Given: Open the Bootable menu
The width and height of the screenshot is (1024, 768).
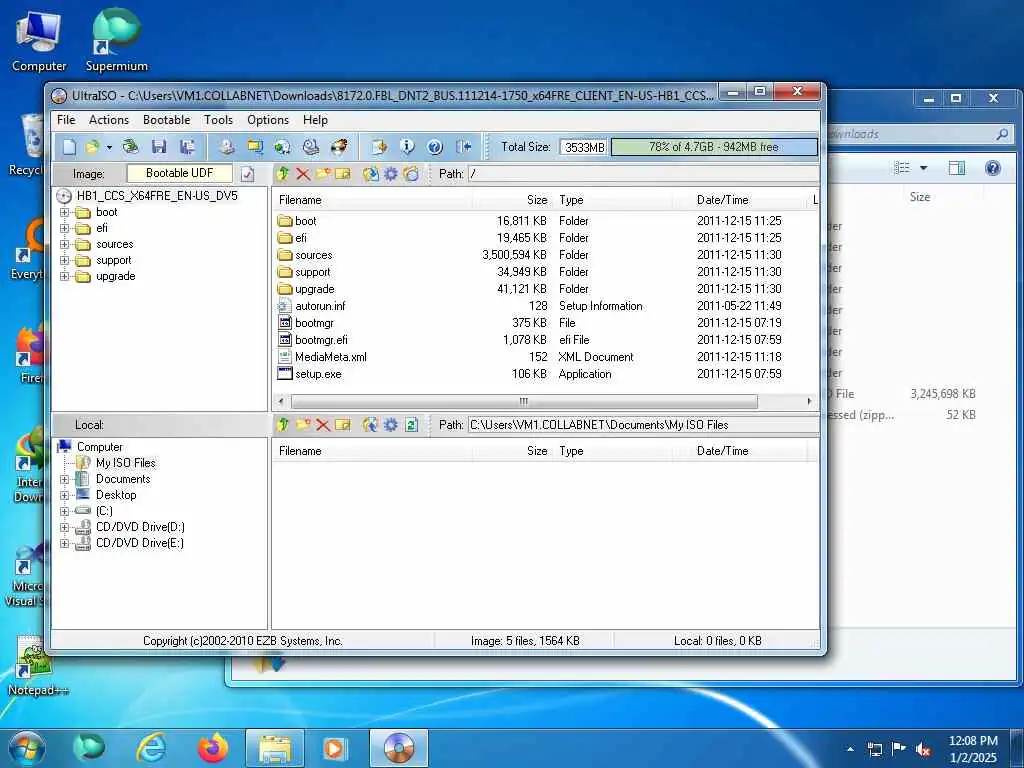Looking at the screenshot, I should click(167, 120).
